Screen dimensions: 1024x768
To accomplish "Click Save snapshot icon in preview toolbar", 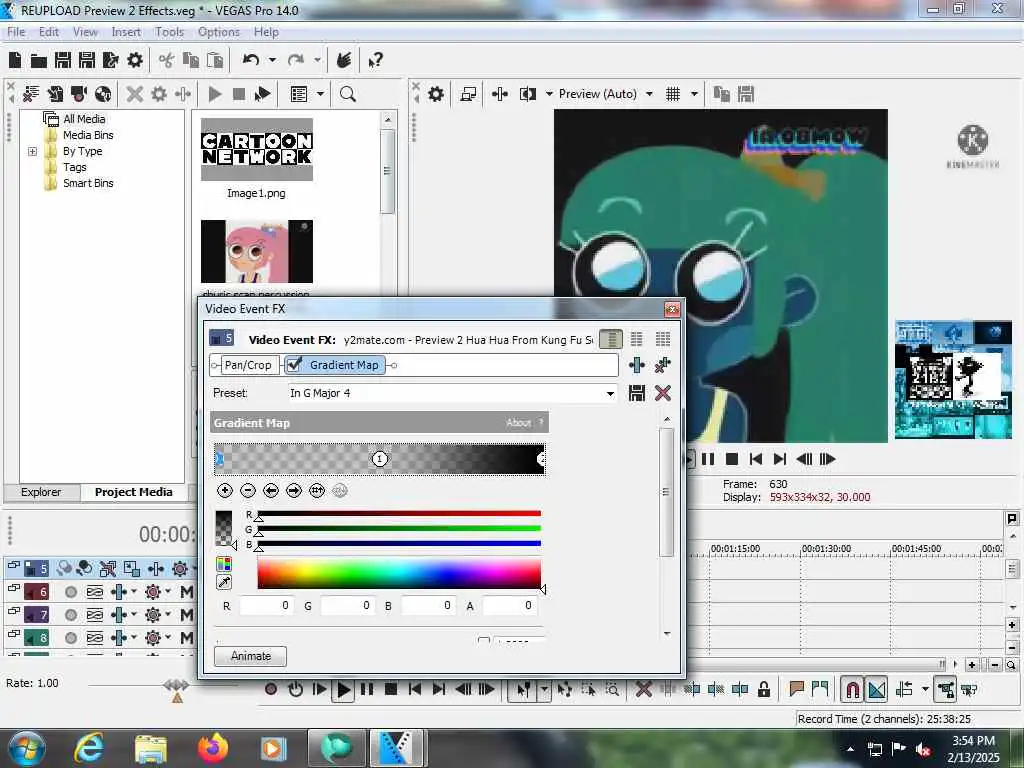I will click(x=746, y=94).
